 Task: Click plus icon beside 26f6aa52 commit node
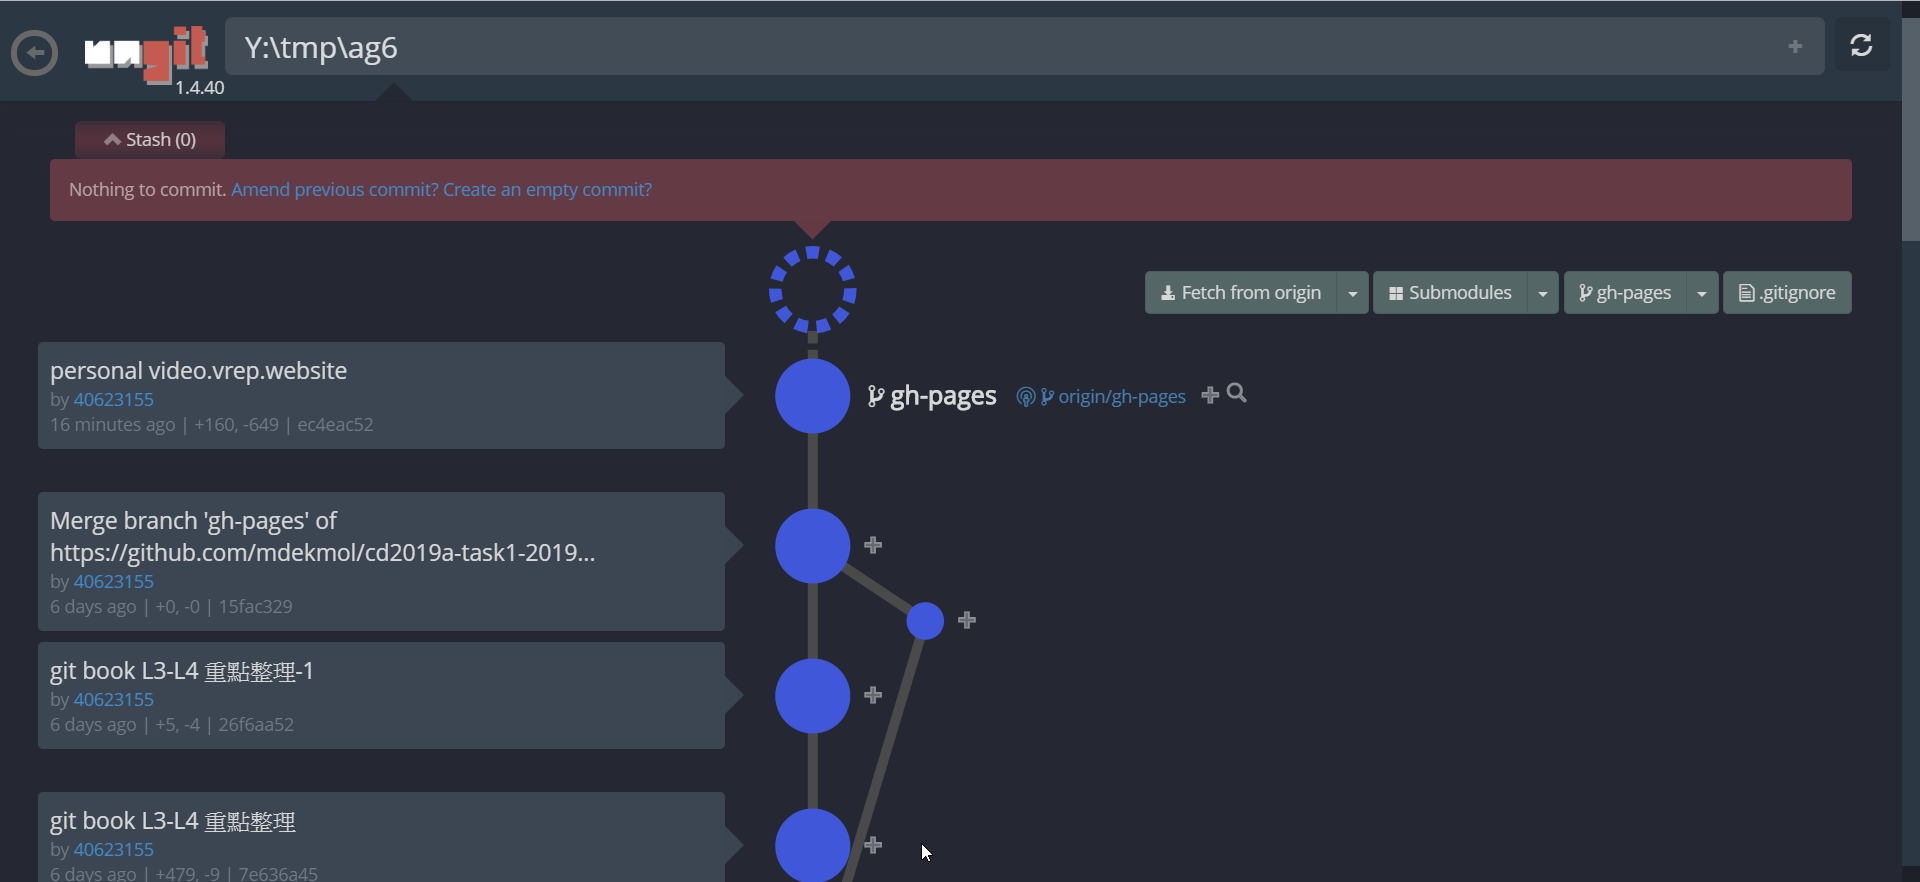[873, 695]
